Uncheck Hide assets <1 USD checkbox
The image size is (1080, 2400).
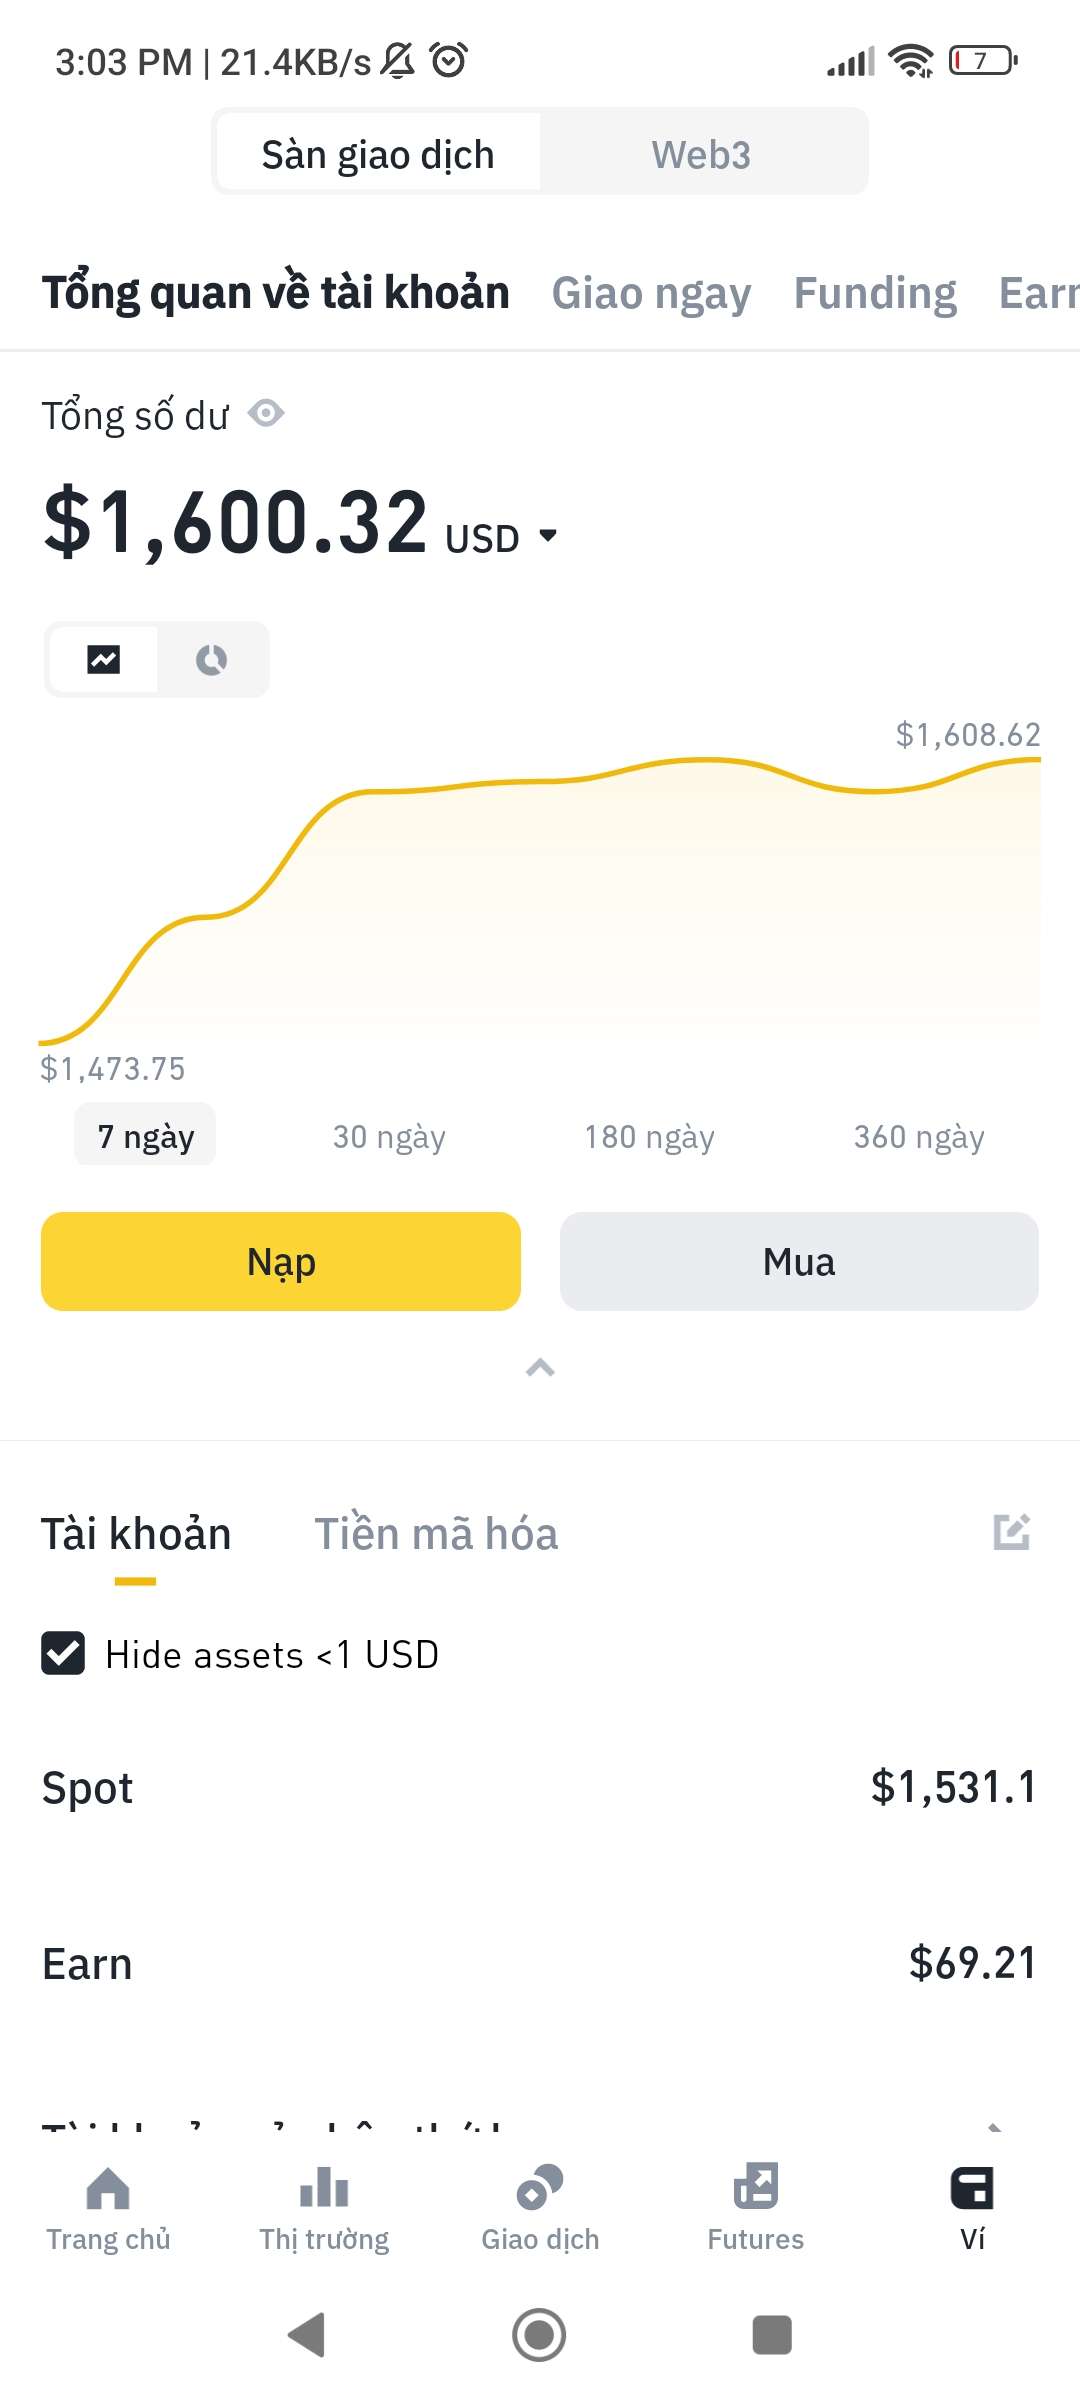coord(63,1653)
